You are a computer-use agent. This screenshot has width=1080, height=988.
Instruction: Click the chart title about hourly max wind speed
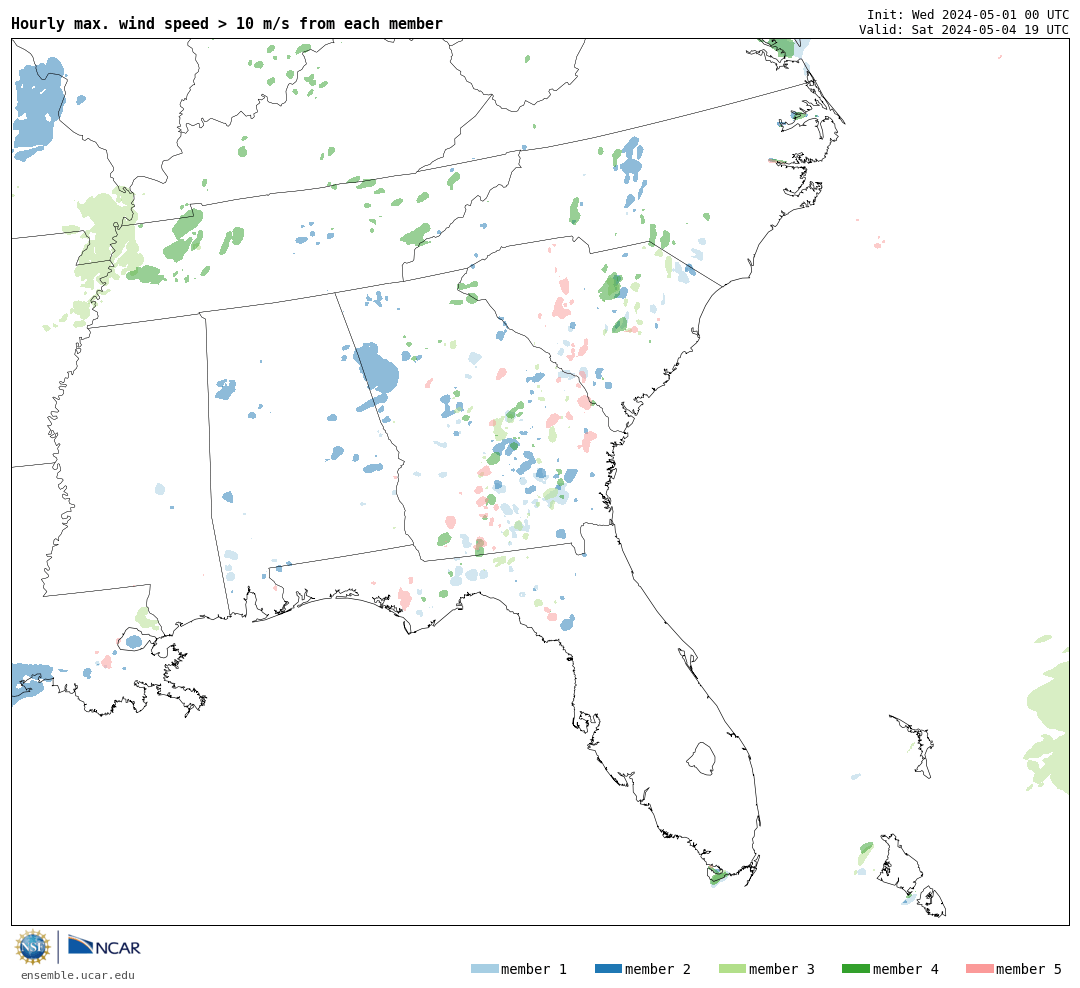click(227, 23)
